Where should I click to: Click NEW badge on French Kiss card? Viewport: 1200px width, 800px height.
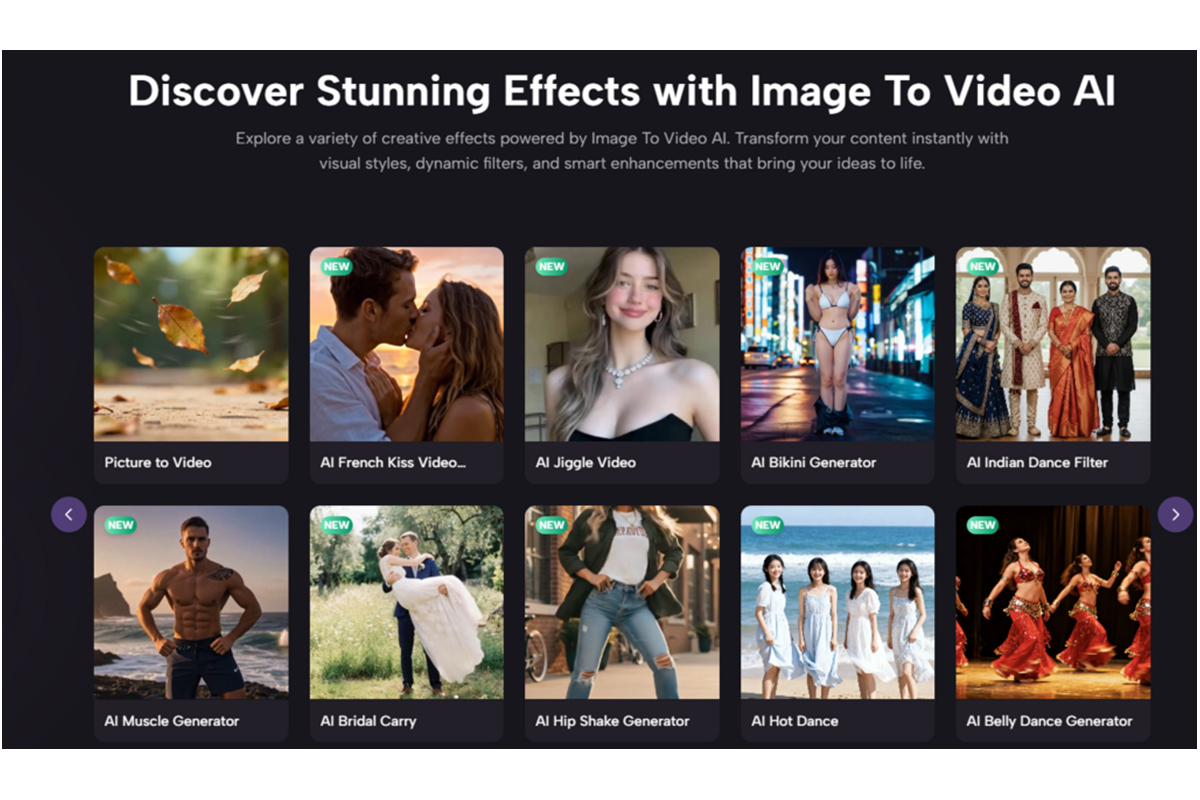point(336,267)
